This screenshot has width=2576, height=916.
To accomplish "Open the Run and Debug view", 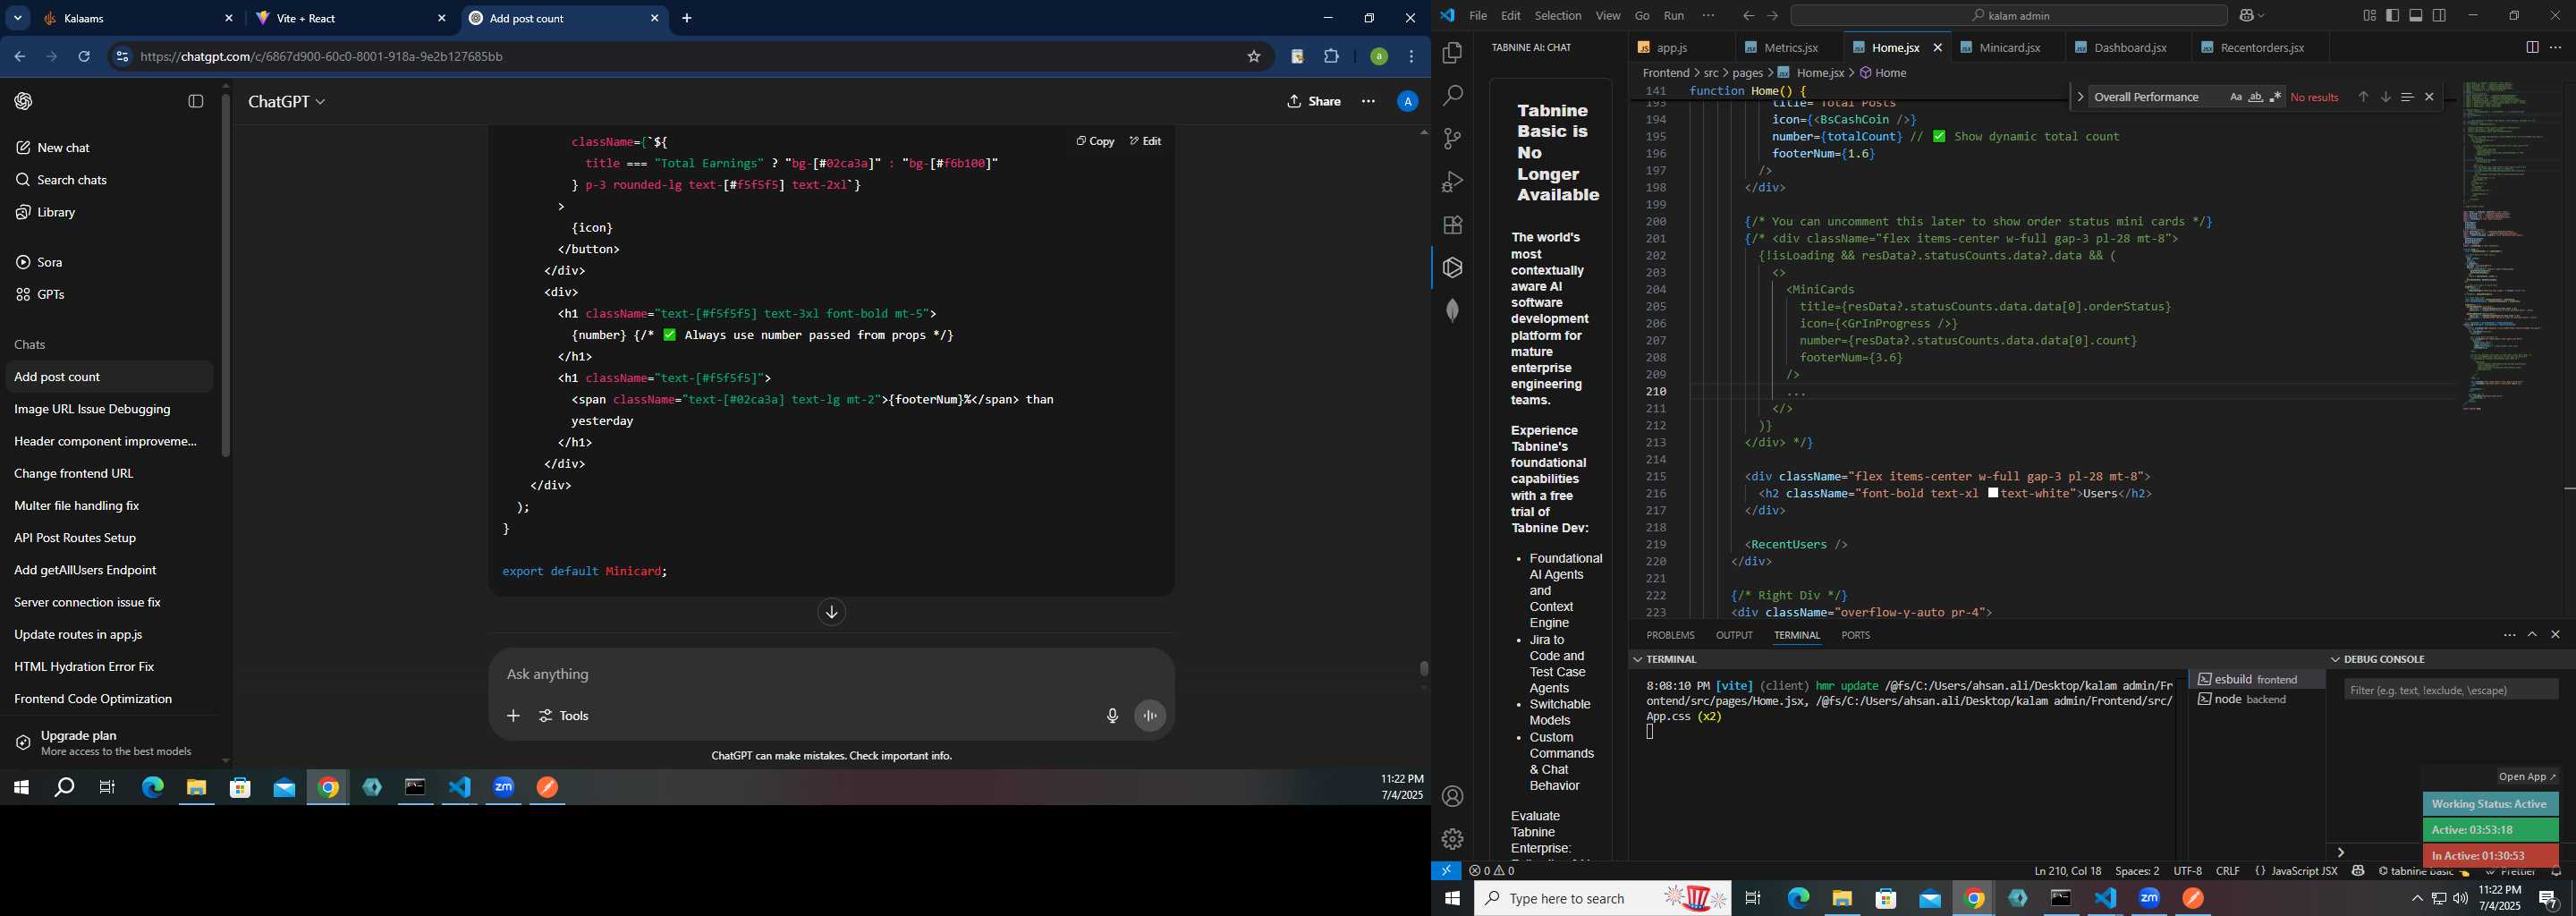I will click(x=1453, y=182).
